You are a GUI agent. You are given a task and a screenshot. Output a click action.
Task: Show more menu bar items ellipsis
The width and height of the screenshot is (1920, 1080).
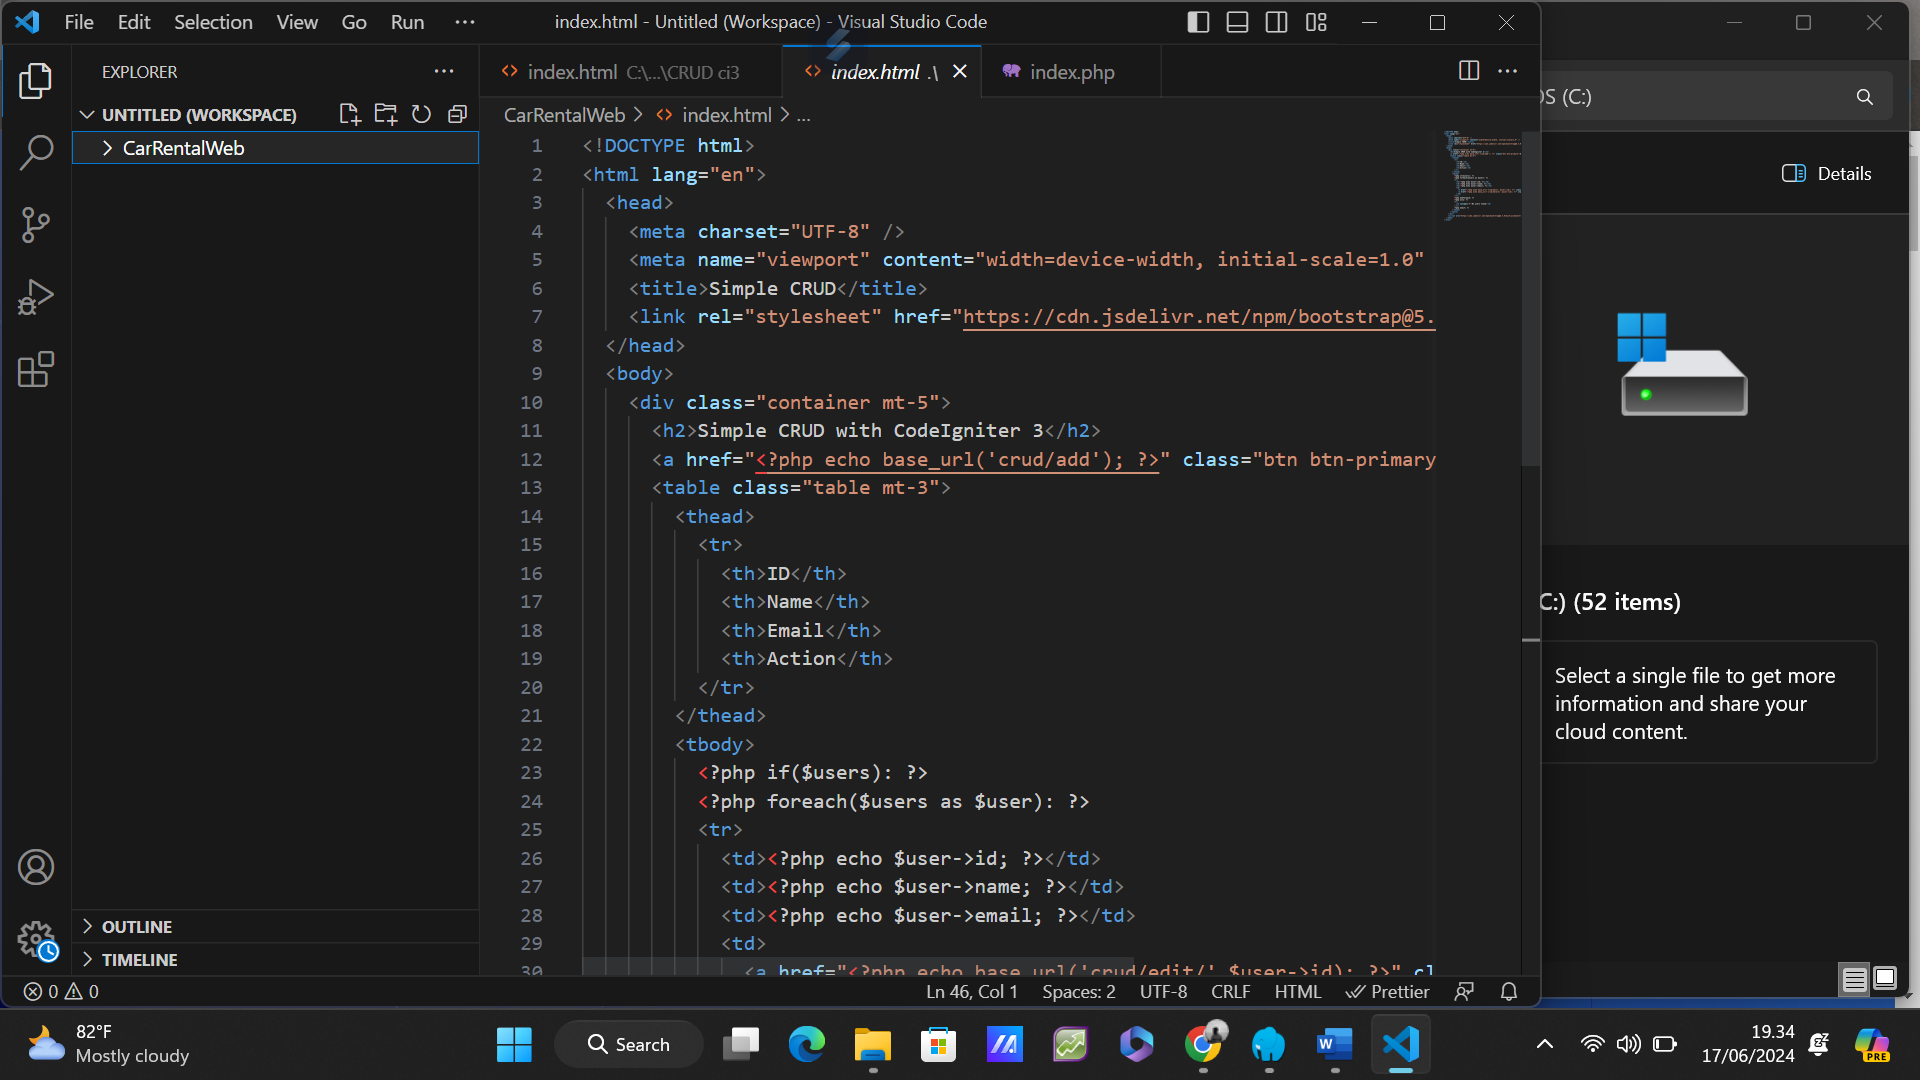pos(465,22)
